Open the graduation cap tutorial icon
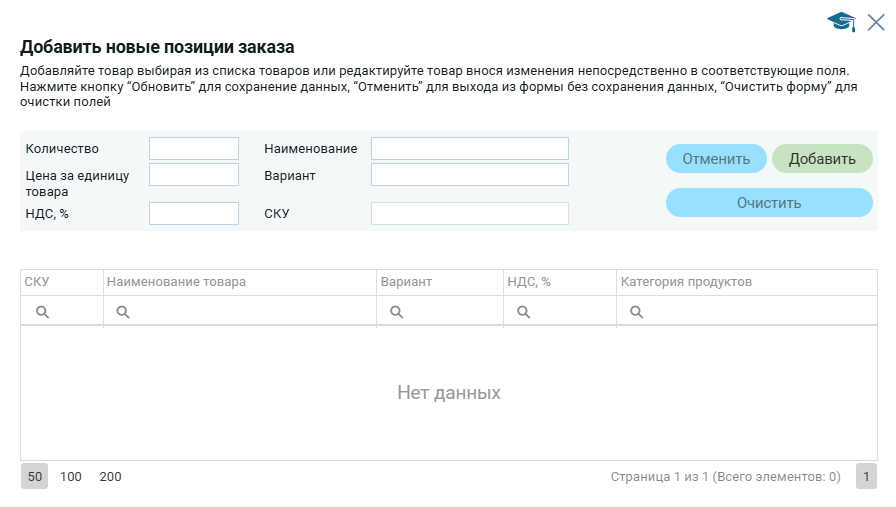Image resolution: width=896 pixels, height=507 pixels. (x=841, y=22)
